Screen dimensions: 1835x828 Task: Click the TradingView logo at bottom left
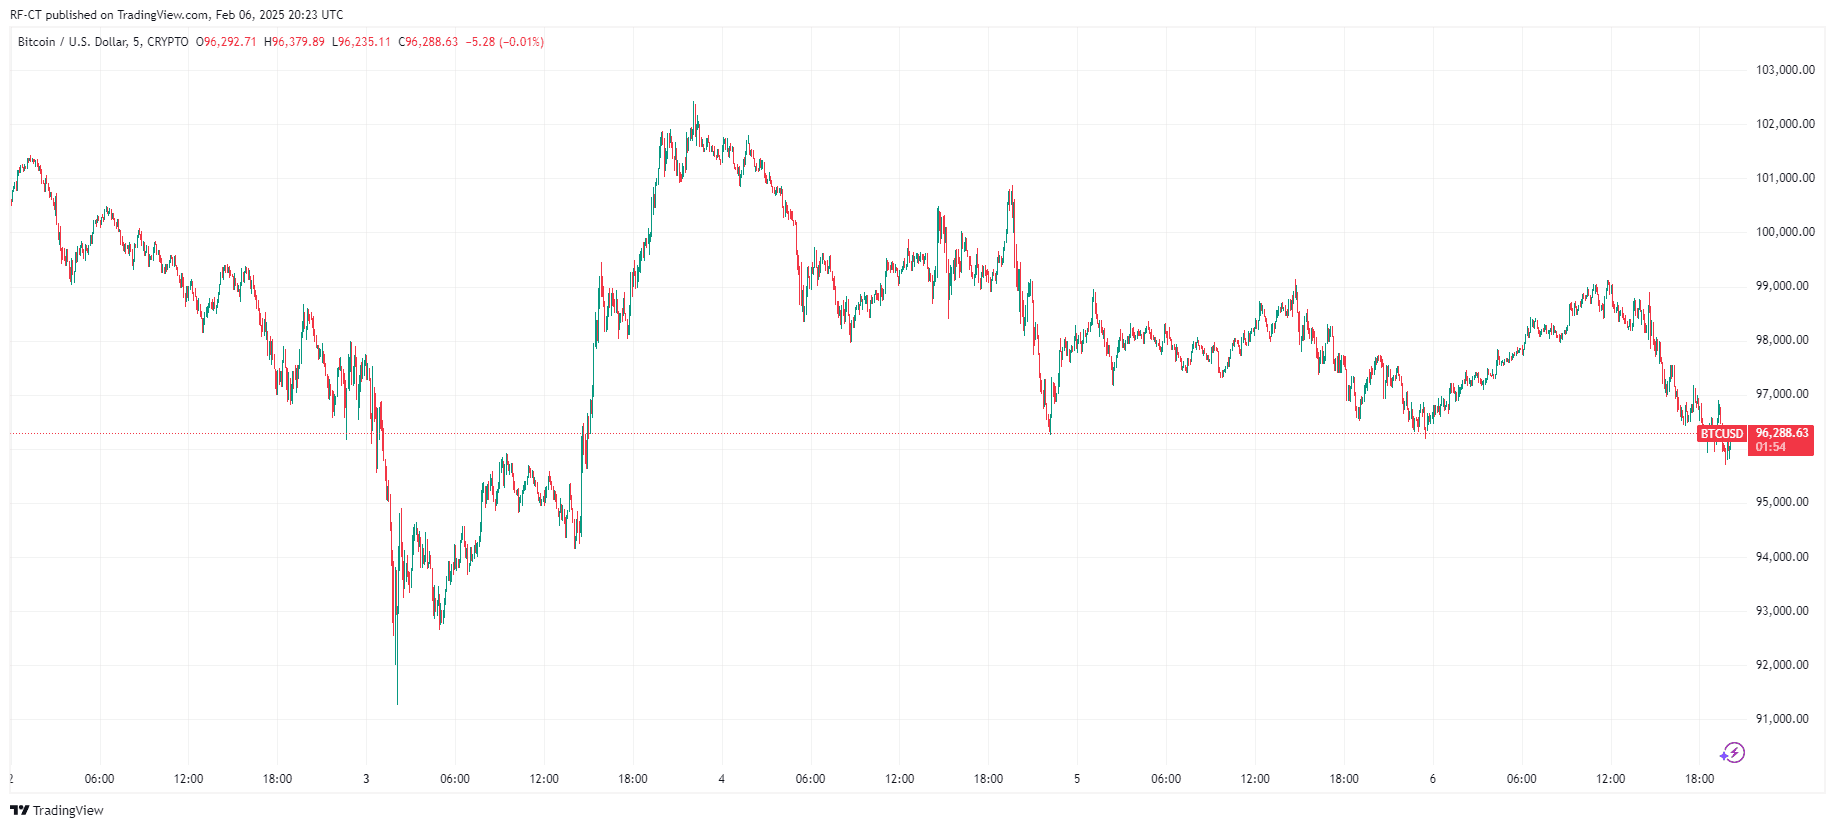[x=57, y=810]
